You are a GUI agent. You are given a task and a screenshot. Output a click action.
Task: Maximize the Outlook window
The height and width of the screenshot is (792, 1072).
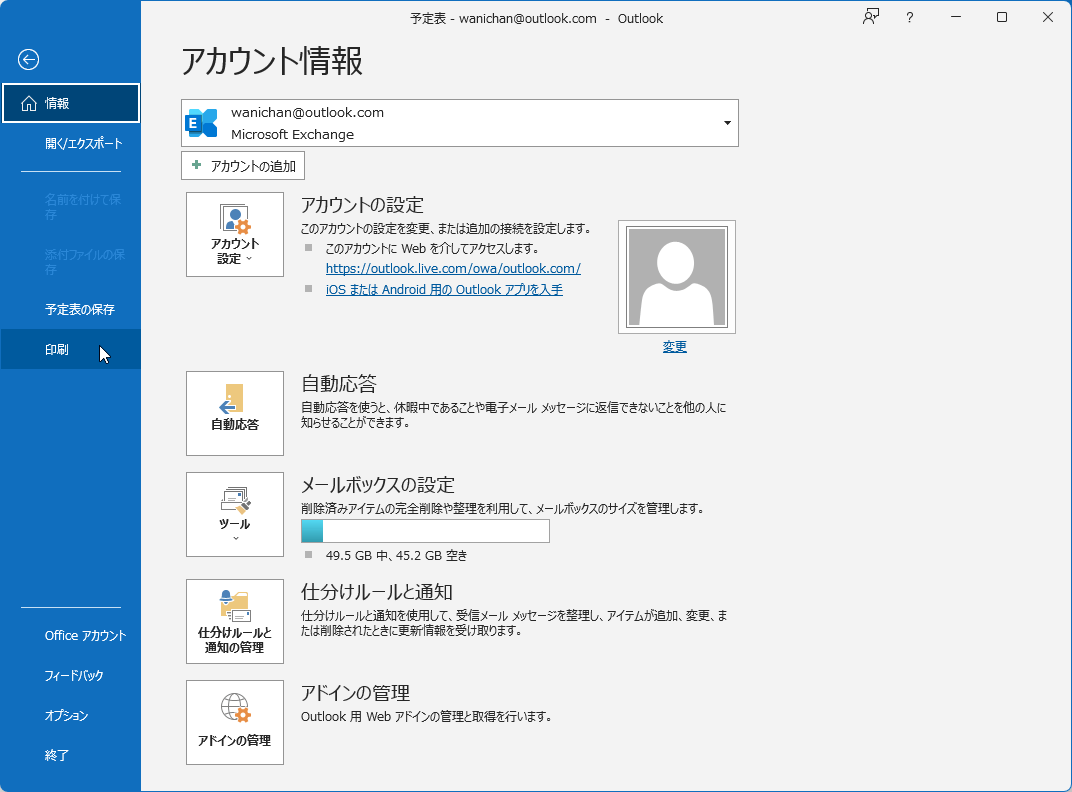click(x=1002, y=18)
